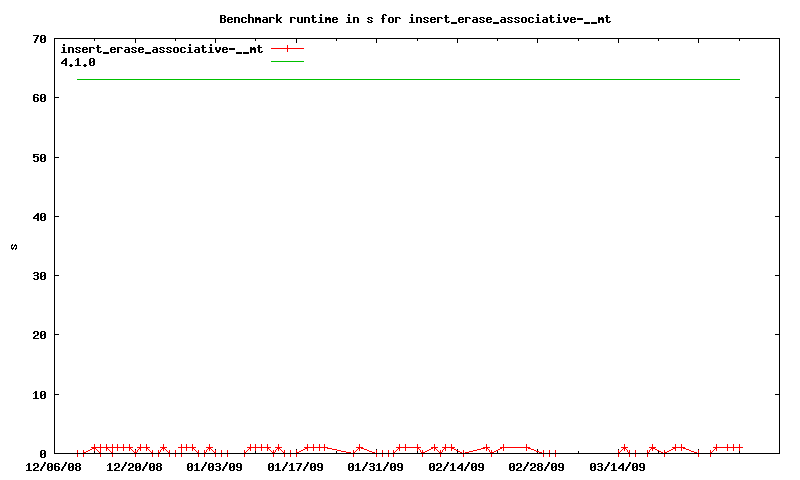Select the 60 tick on y-axis
The image size is (800, 480).
(x=40, y=98)
